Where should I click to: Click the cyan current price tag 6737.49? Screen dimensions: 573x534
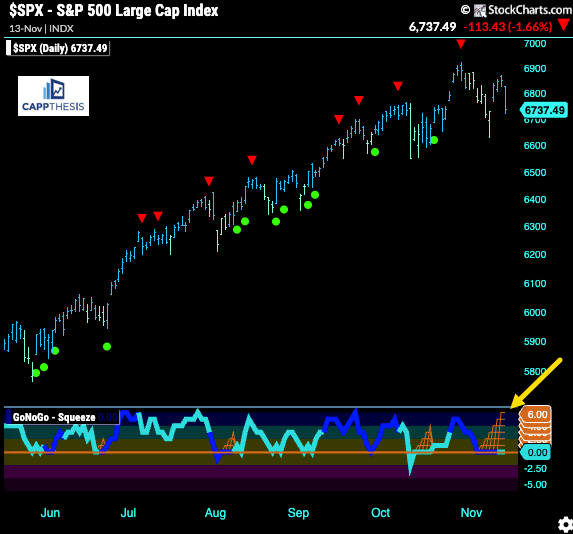544,110
